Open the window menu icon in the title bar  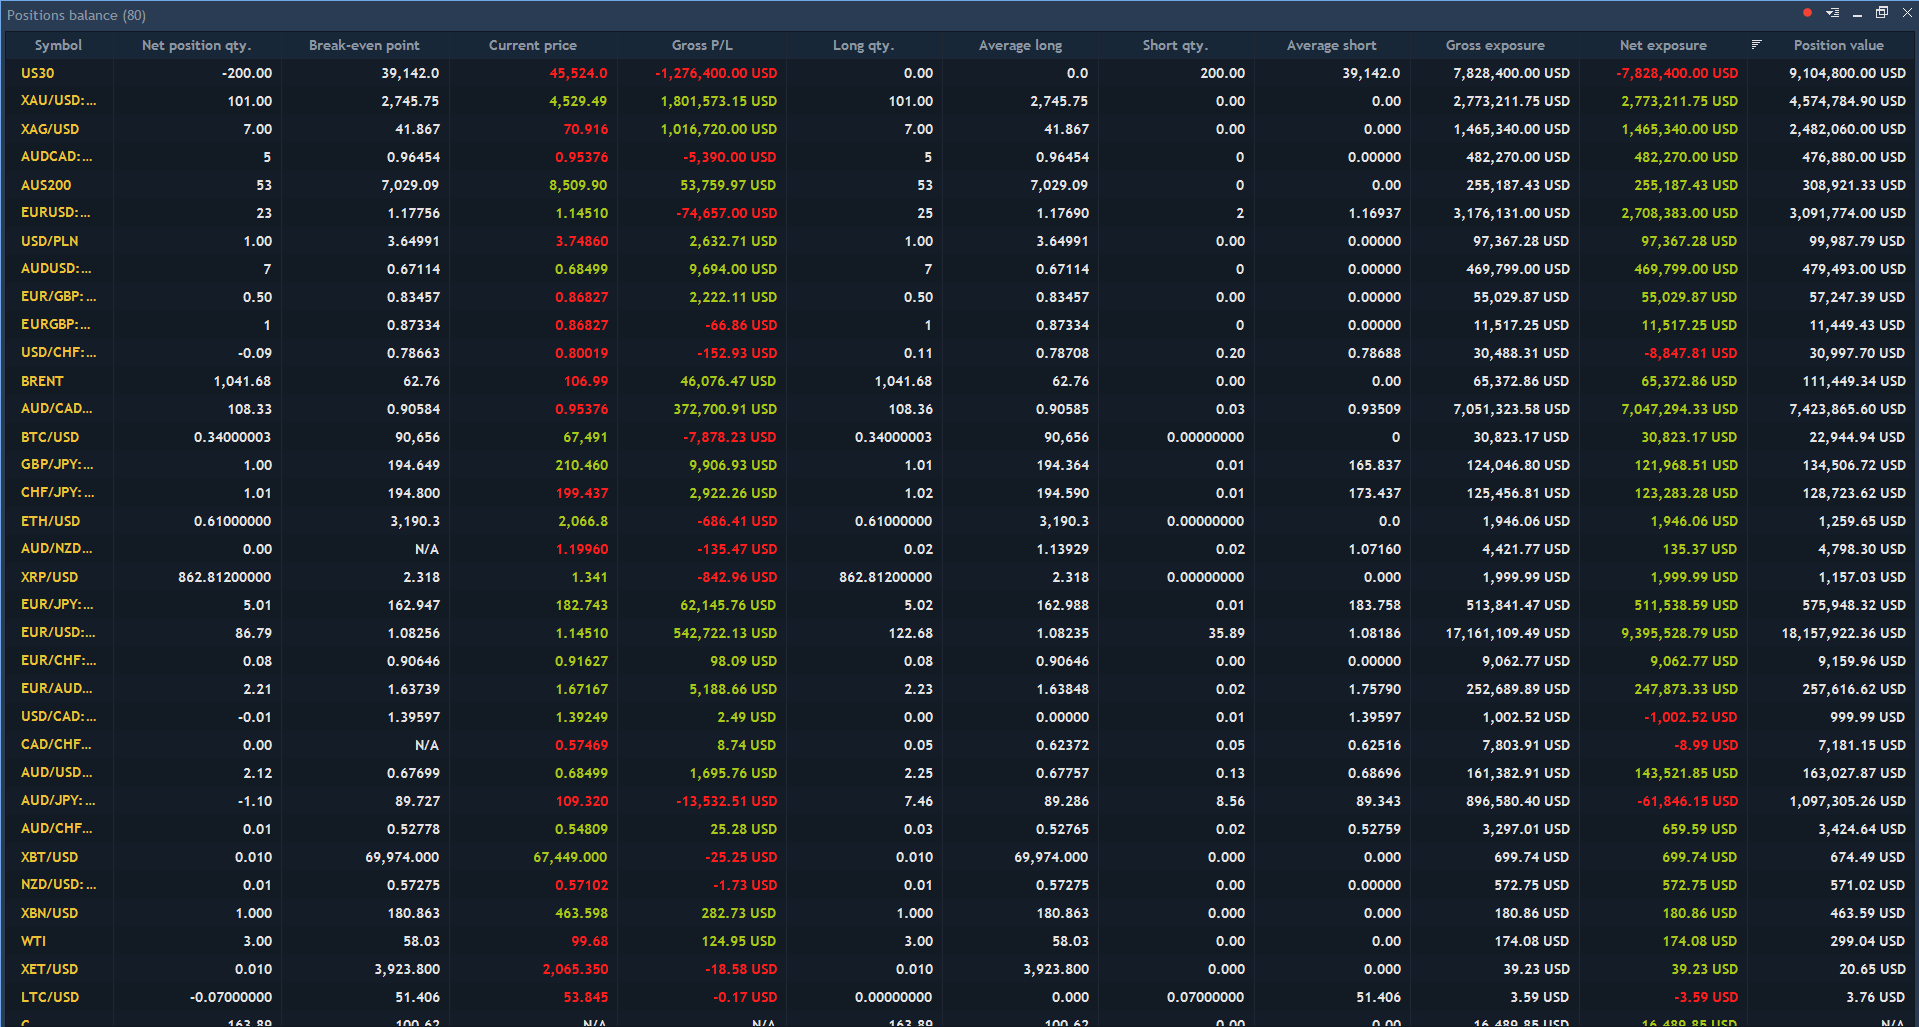(x=1833, y=12)
